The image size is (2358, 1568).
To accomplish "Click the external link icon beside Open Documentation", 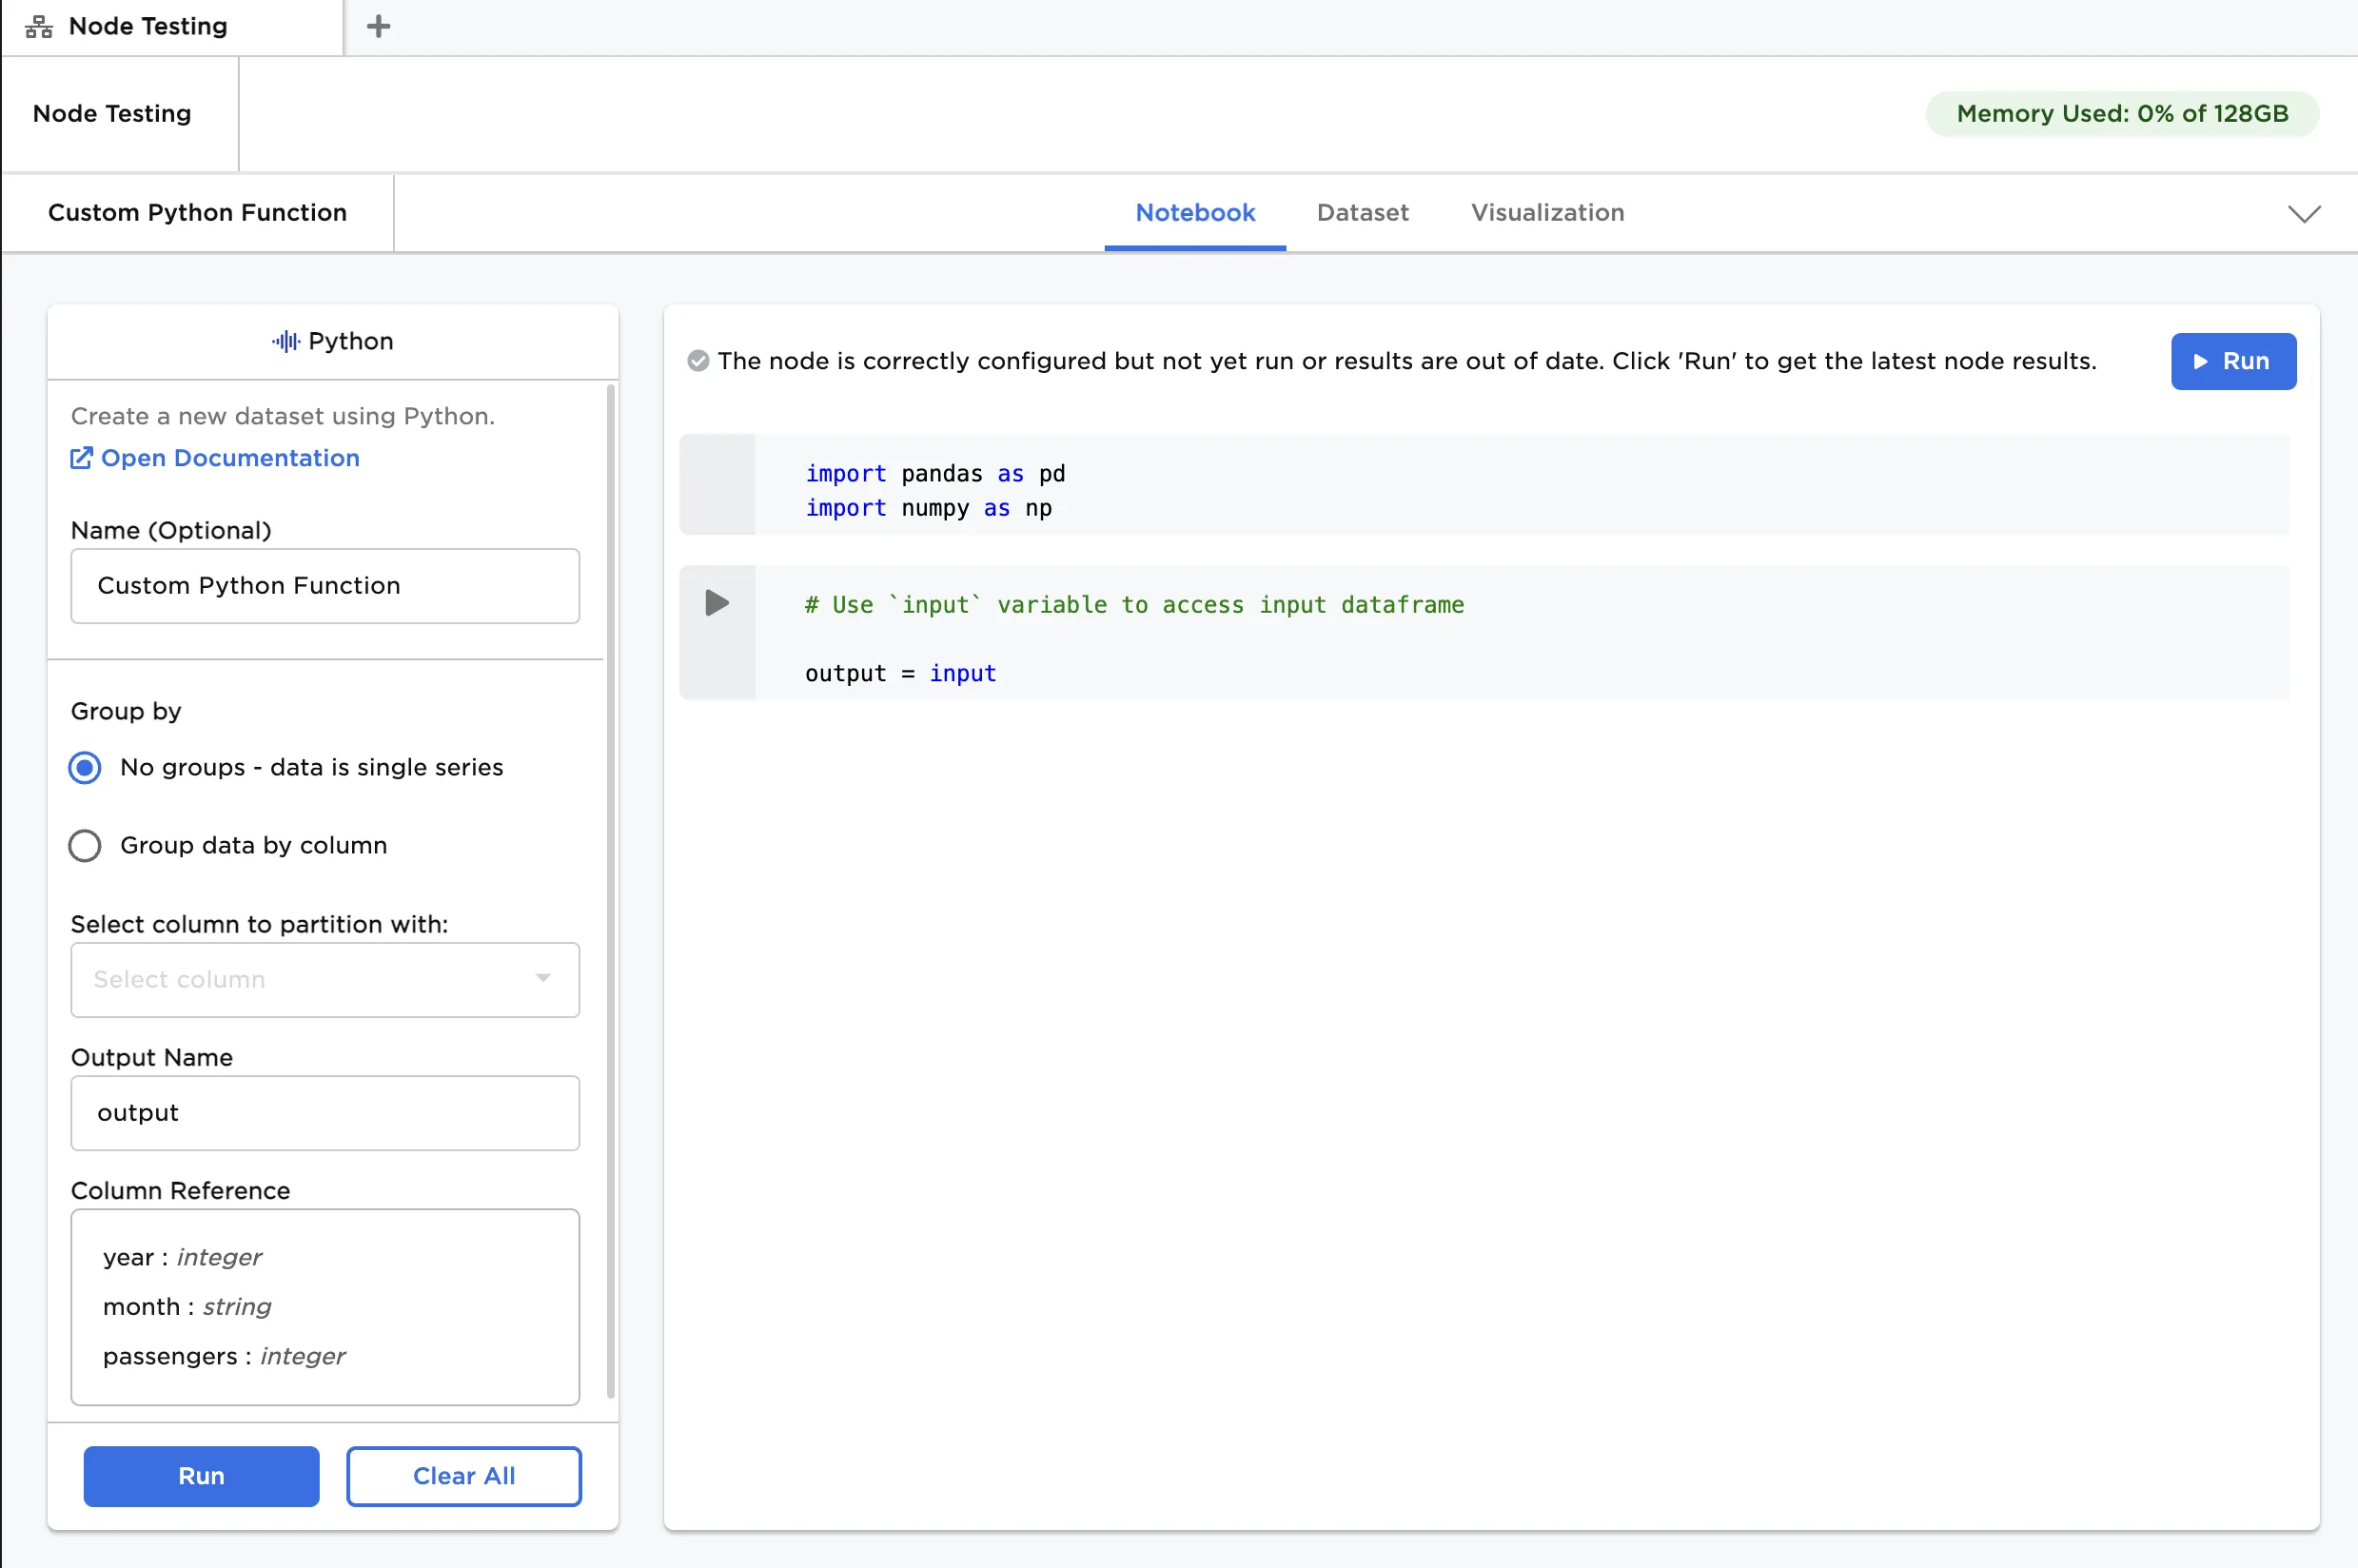I will pos(81,458).
